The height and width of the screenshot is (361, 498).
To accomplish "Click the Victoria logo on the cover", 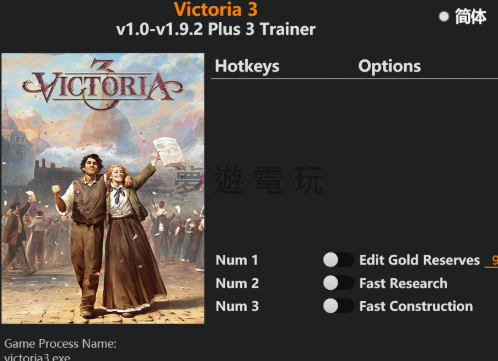I will click(x=103, y=85).
